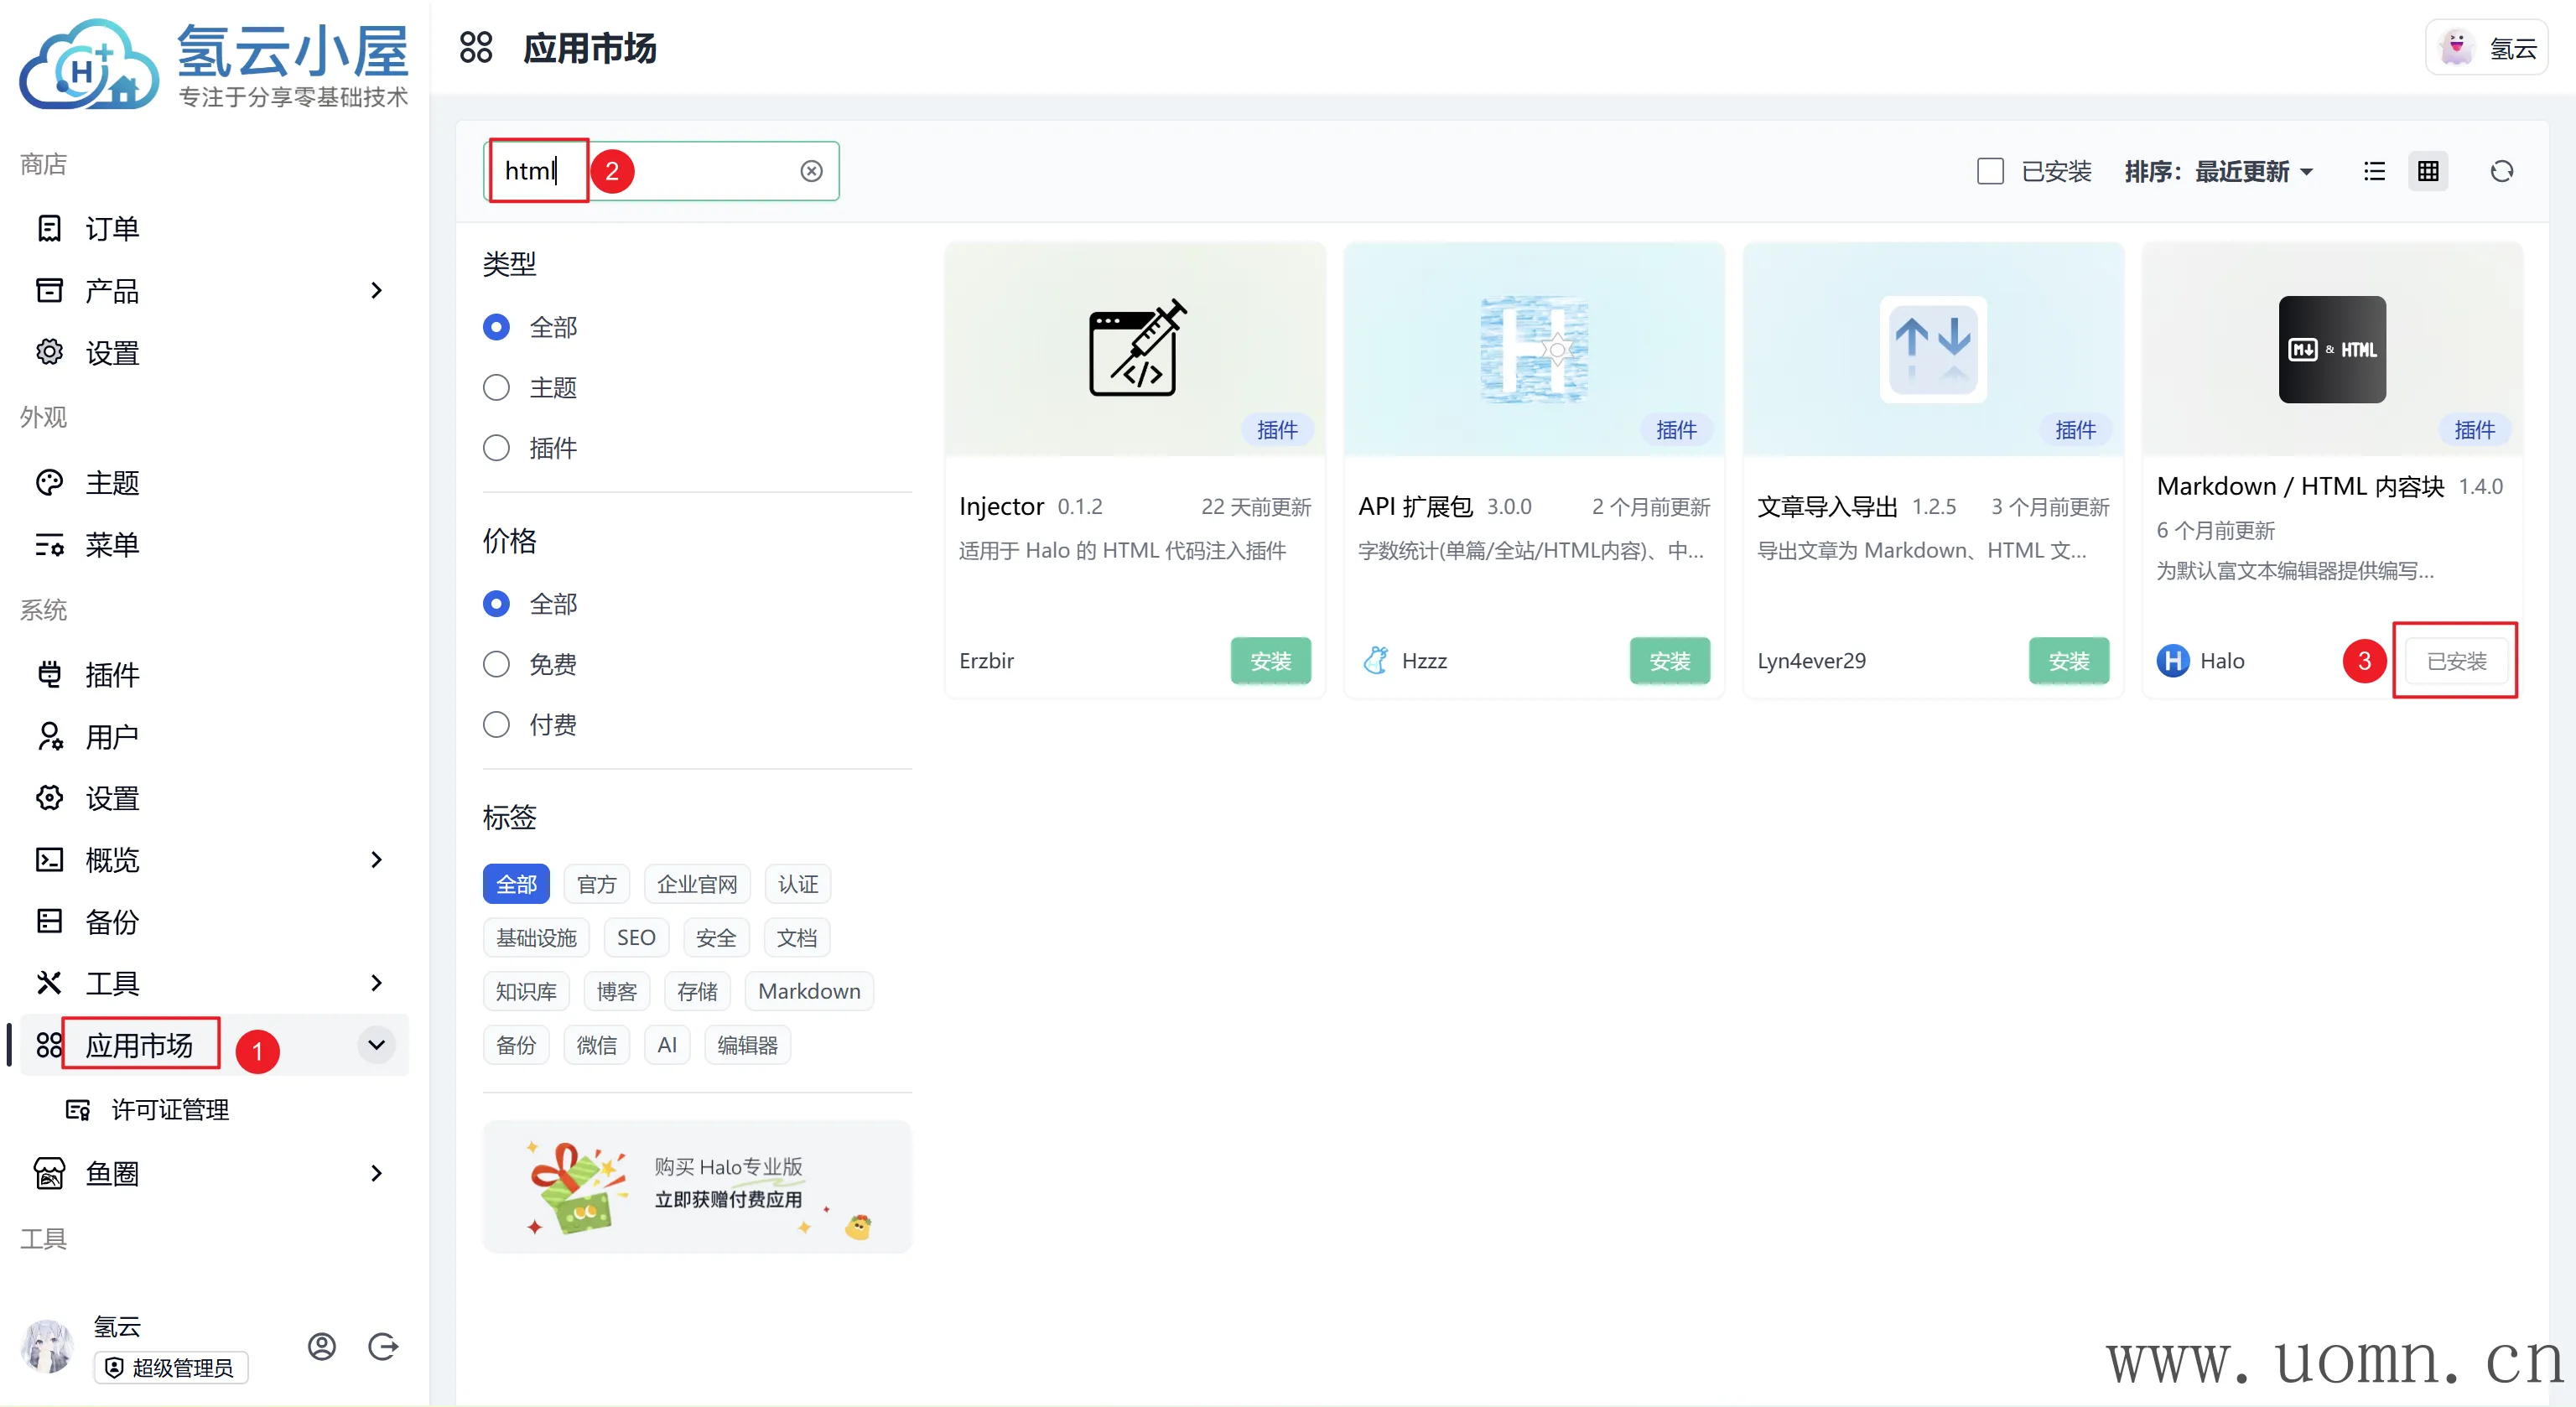This screenshot has height=1407, width=2576.
Task: Filter by the Markdown tag
Action: point(808,991)
